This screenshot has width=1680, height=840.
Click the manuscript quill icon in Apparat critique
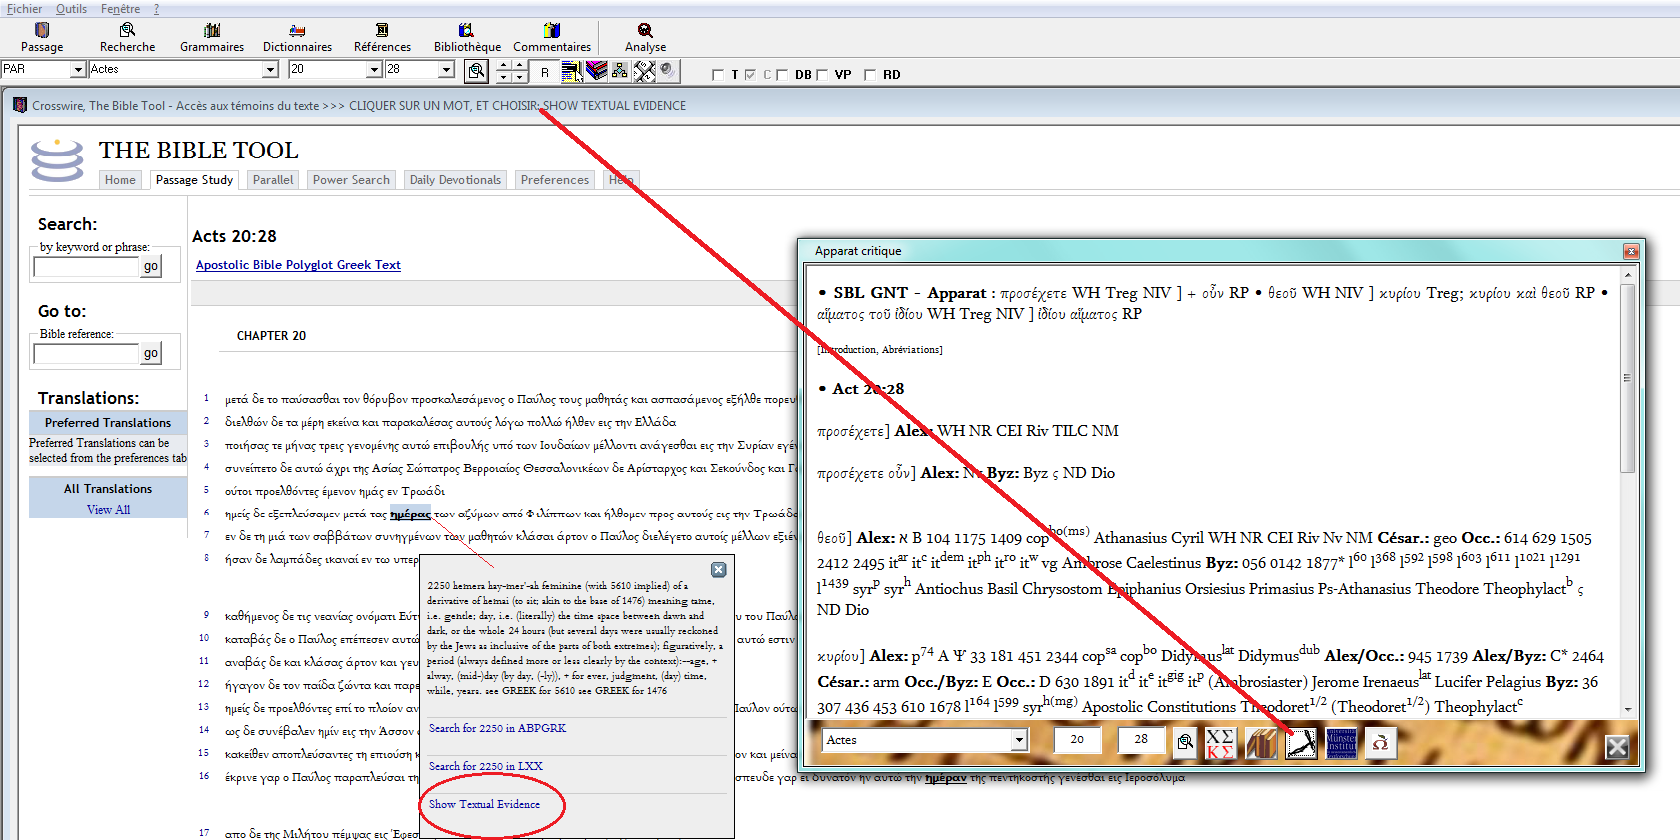tap(1301, 743)
